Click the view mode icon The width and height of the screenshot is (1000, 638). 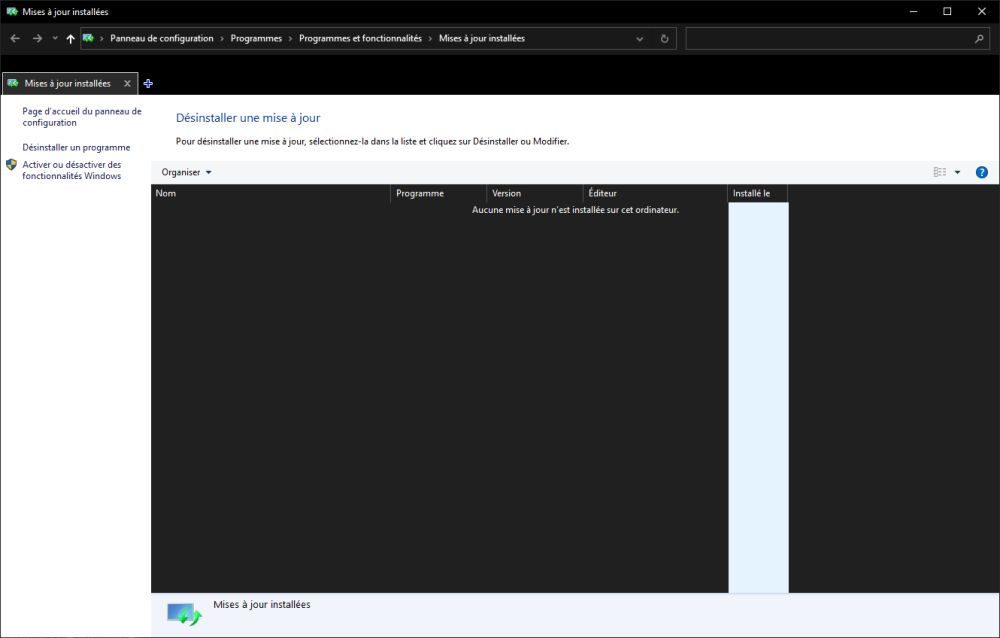pyautogui.click(x=939, y=172)
